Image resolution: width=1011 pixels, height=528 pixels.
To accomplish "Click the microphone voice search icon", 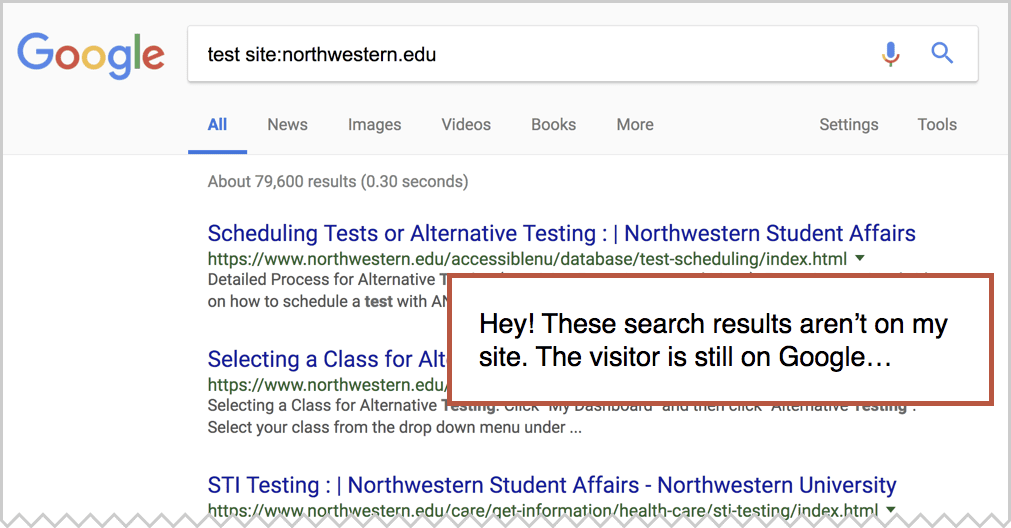I will (x=890, y=54).
